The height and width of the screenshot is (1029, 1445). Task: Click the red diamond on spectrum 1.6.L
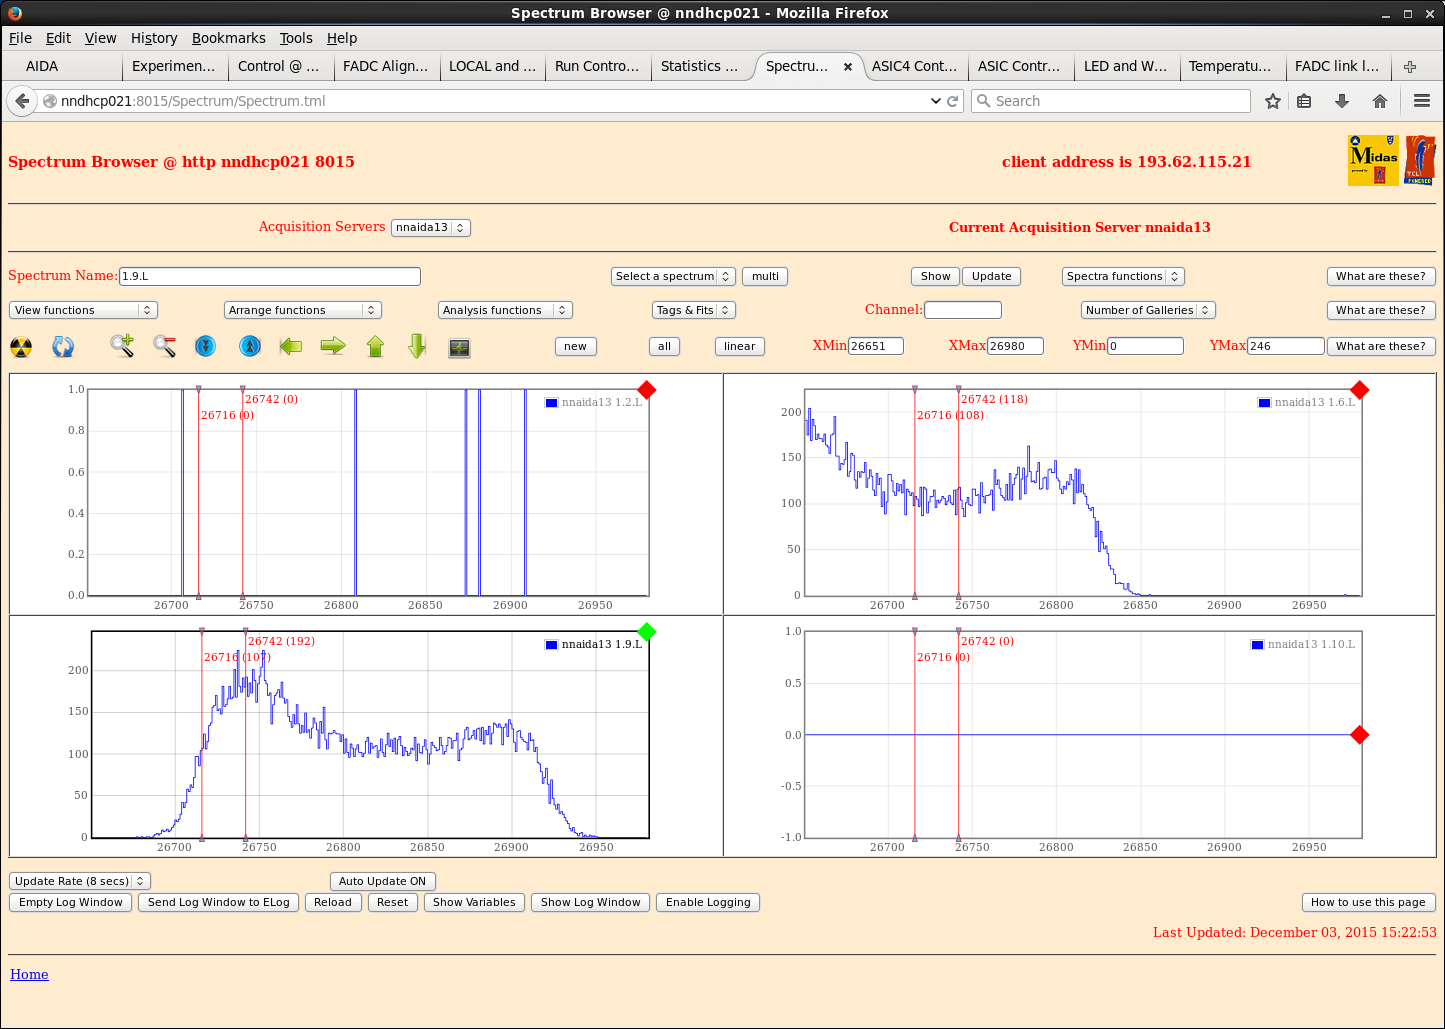pyautogui.click(x=1359, y=390)
